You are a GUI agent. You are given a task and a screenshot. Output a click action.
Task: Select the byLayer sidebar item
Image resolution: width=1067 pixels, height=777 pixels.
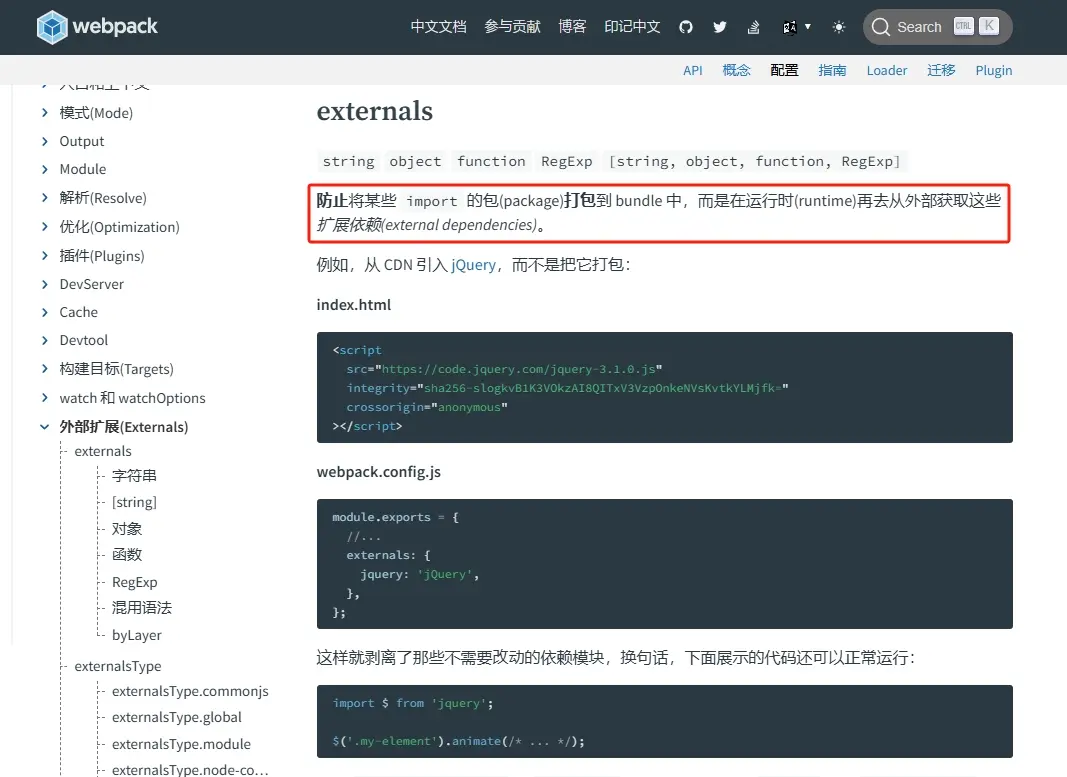[137, 635]
